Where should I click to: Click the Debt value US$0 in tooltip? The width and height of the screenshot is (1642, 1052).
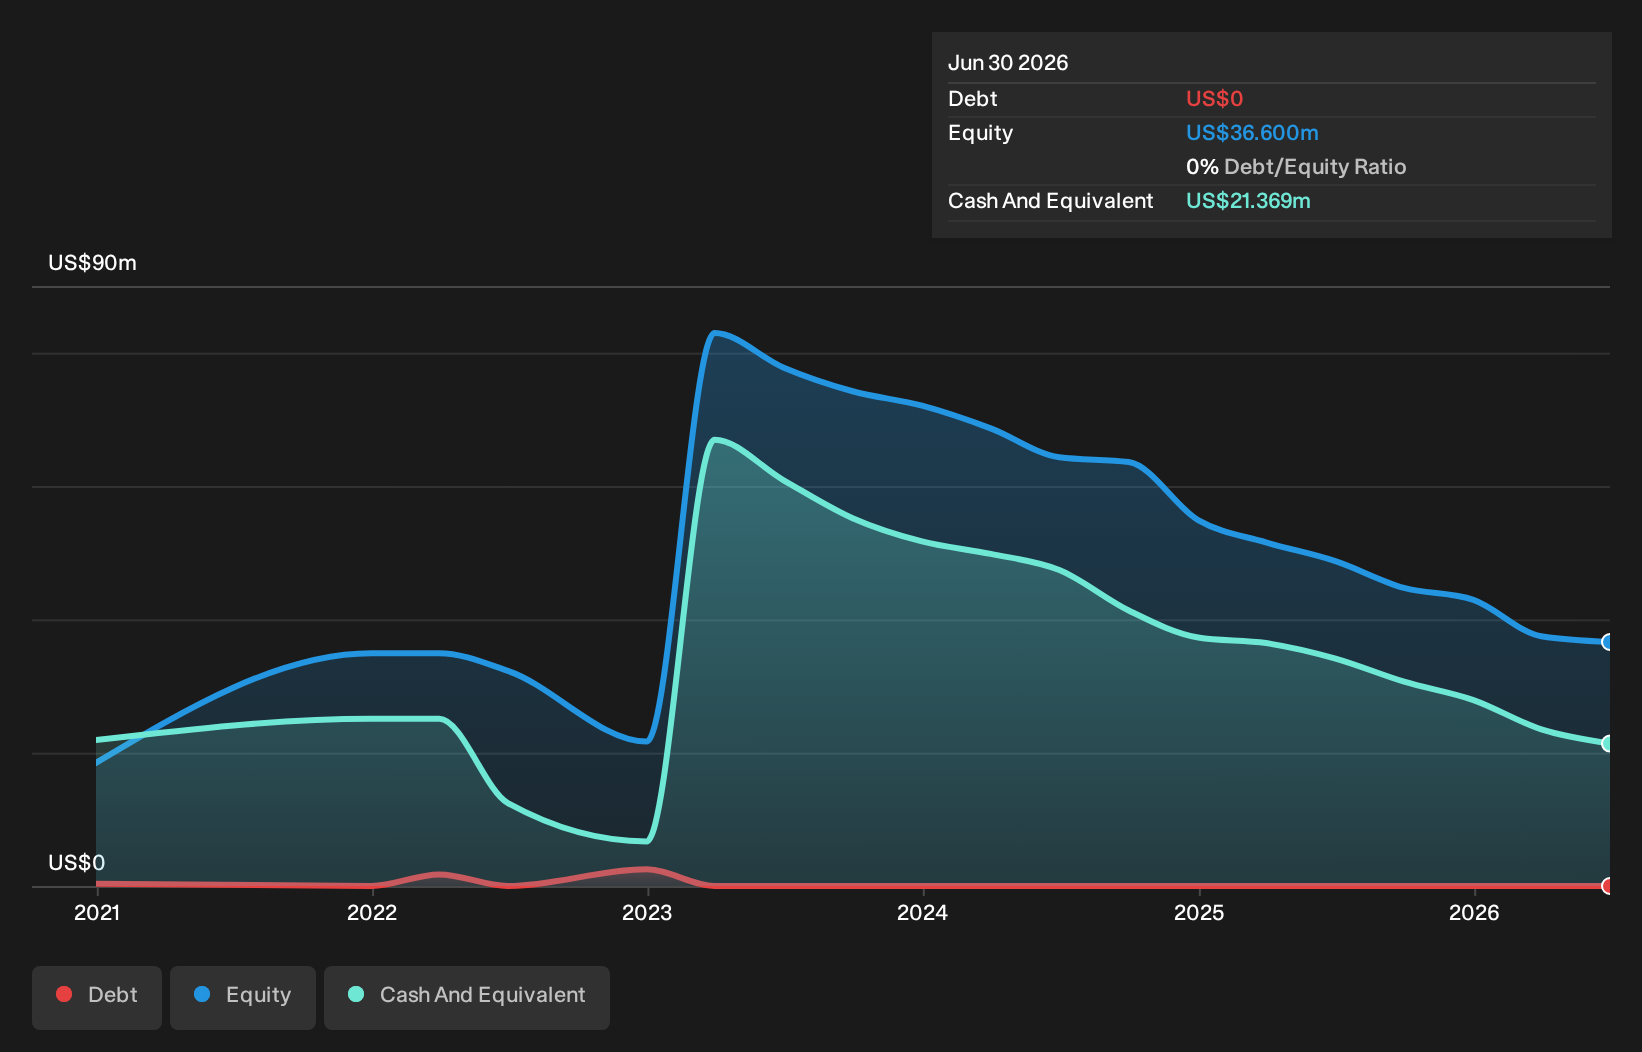pos(1214,99)
